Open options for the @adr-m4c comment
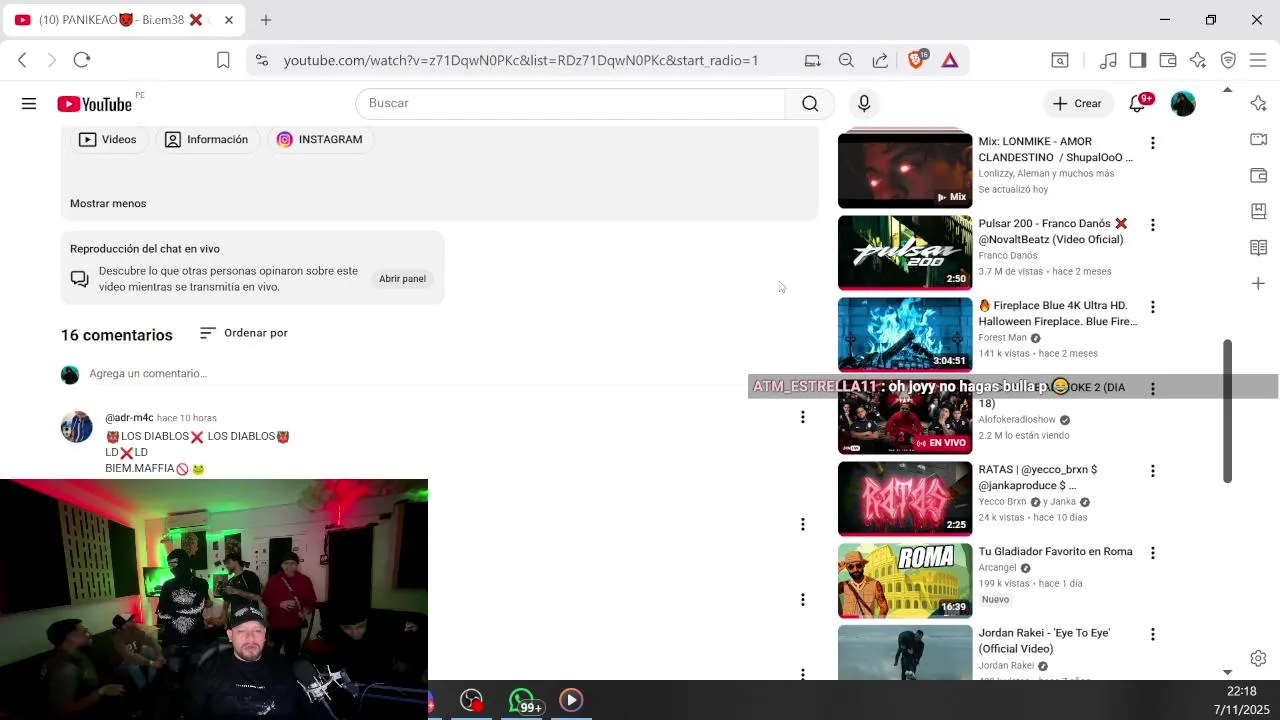Viewport: 1280px width, 720px height. pyautogui.click(x=802, y=417)
